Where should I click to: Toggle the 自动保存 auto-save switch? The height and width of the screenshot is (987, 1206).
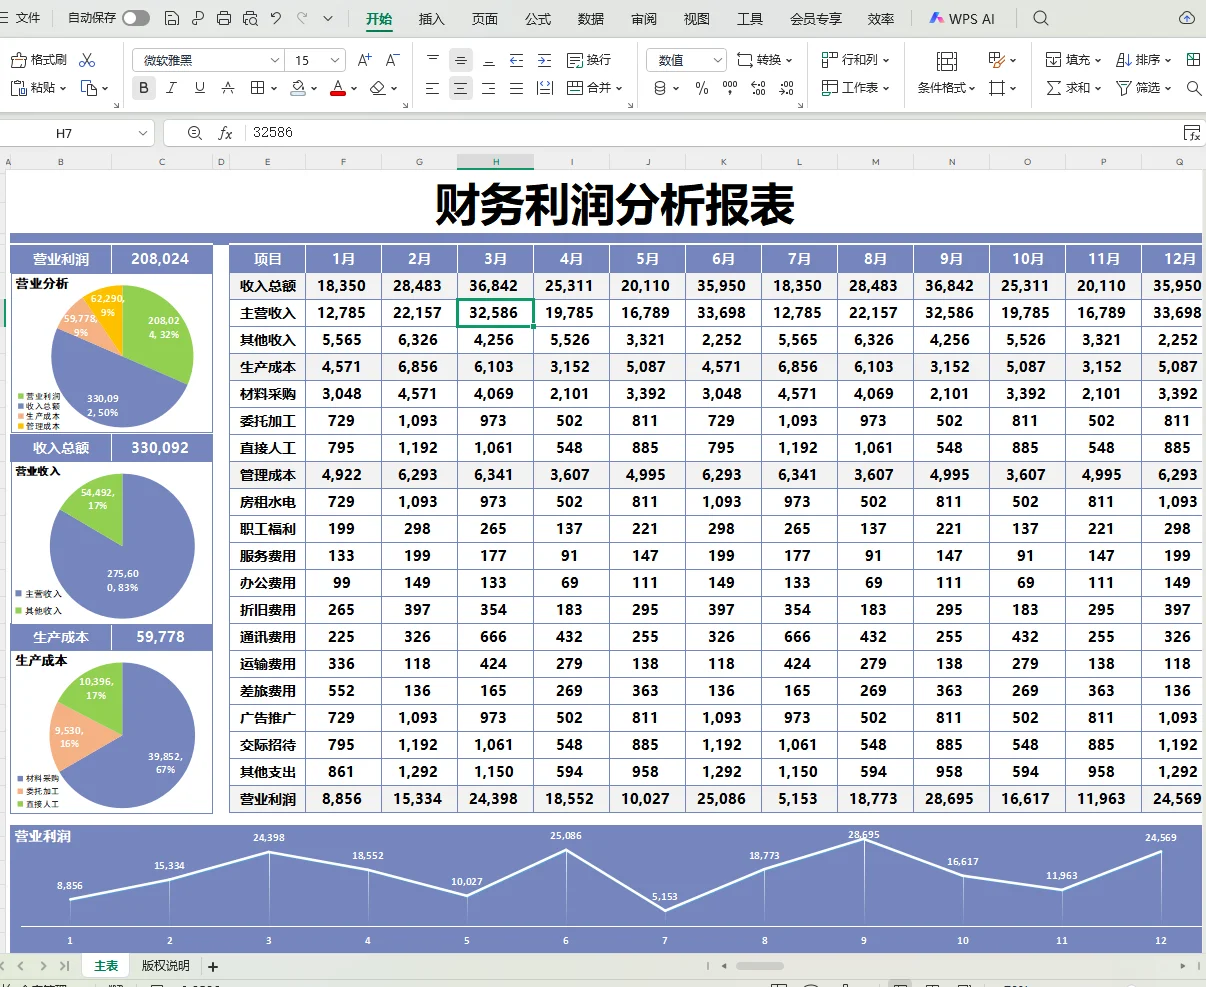tap(136, 18)
